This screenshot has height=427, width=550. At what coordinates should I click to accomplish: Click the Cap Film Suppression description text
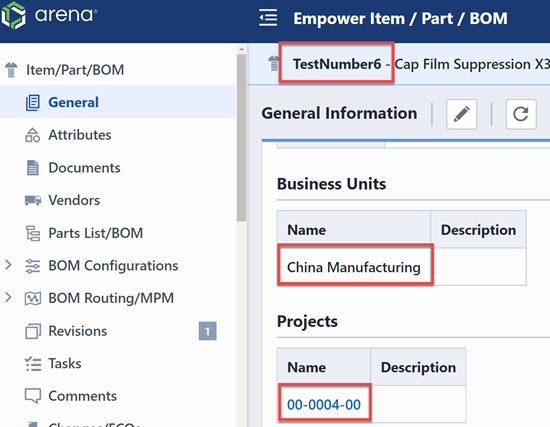pyautogui.click(x=472, y=64)
